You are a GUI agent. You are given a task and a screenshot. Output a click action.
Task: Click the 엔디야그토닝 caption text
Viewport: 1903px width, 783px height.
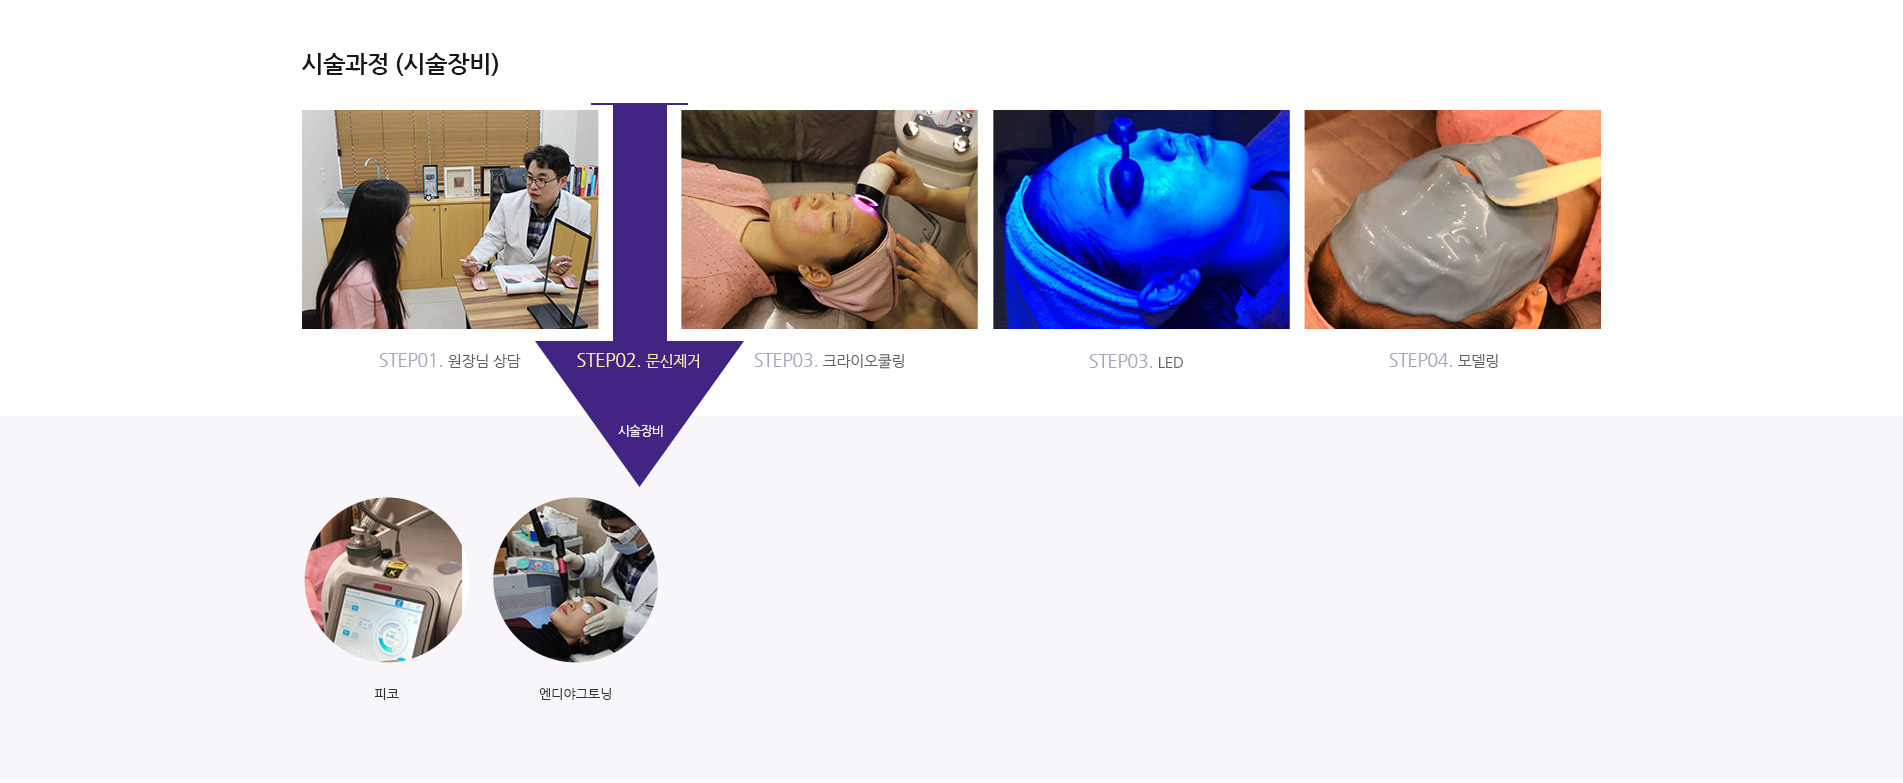tap(575, 694)
